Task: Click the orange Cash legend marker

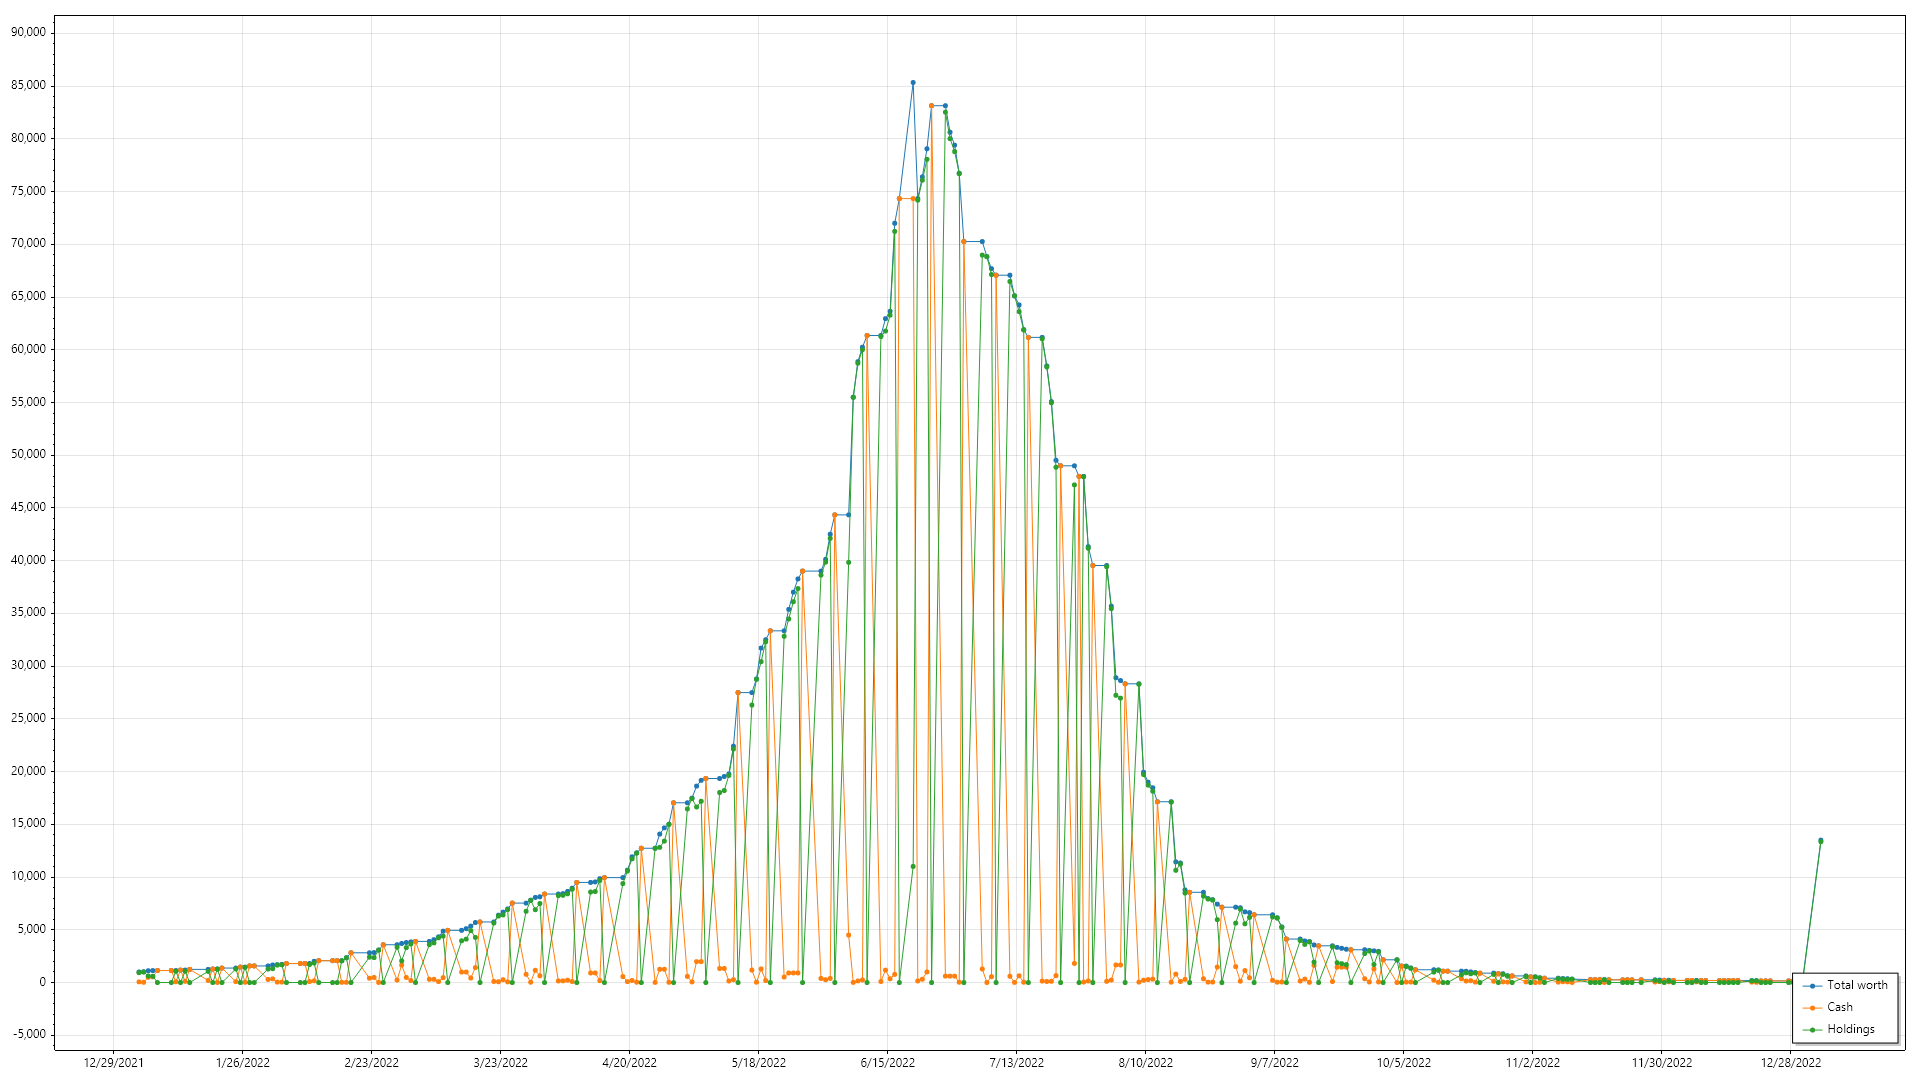Action: pos(1812,1008)
